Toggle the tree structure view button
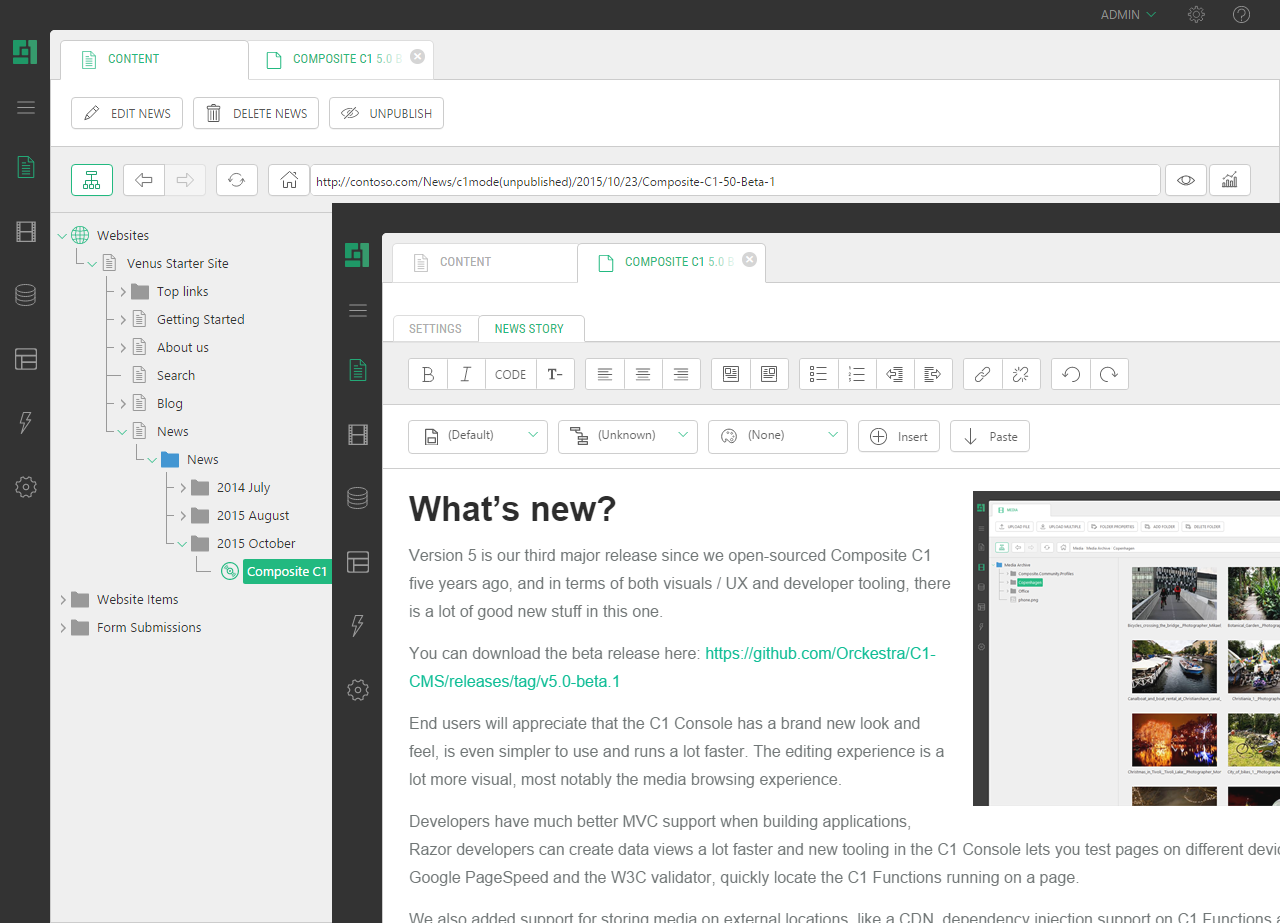The height and width of the screenshot is (923, 1280). point(92,180)
